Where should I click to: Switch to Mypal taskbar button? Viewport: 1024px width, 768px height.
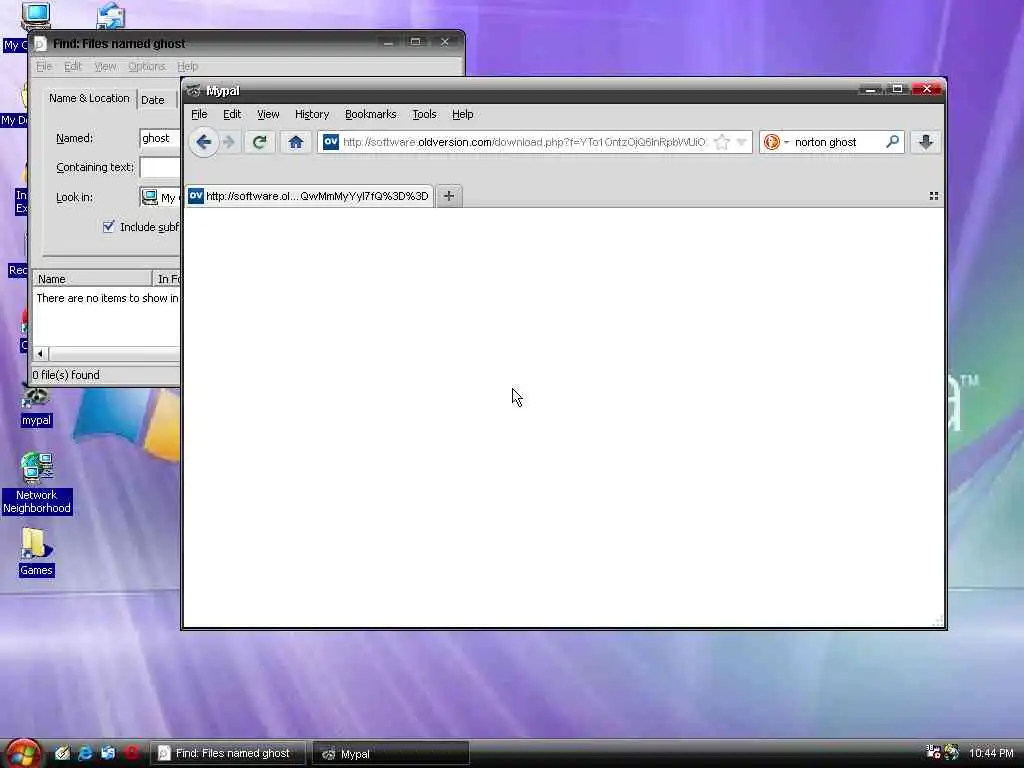[x=391, y=753]
